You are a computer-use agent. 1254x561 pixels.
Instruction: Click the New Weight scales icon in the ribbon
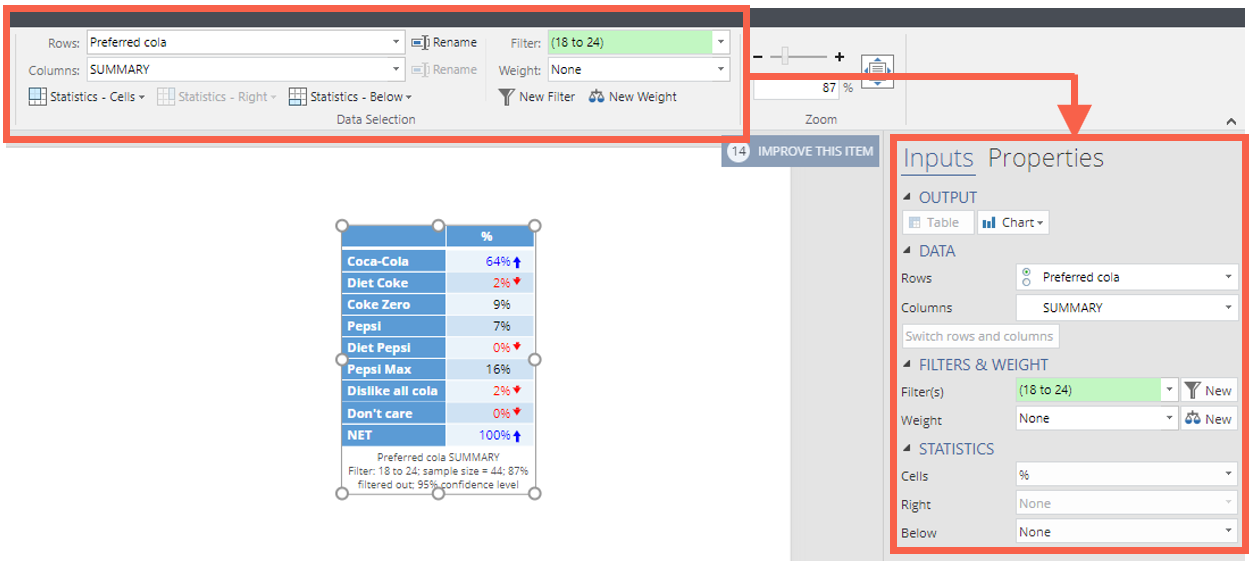coord(597,97)
